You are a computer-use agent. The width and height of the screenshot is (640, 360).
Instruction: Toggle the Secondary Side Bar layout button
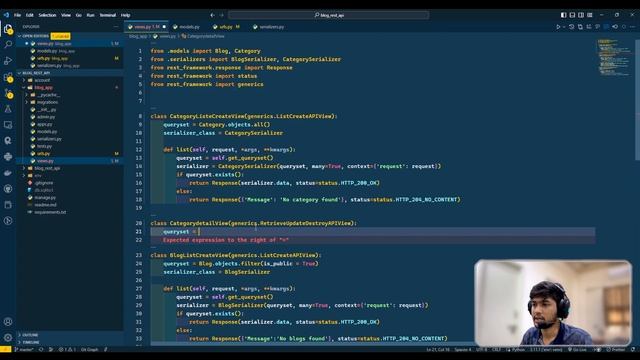point(581,15)
